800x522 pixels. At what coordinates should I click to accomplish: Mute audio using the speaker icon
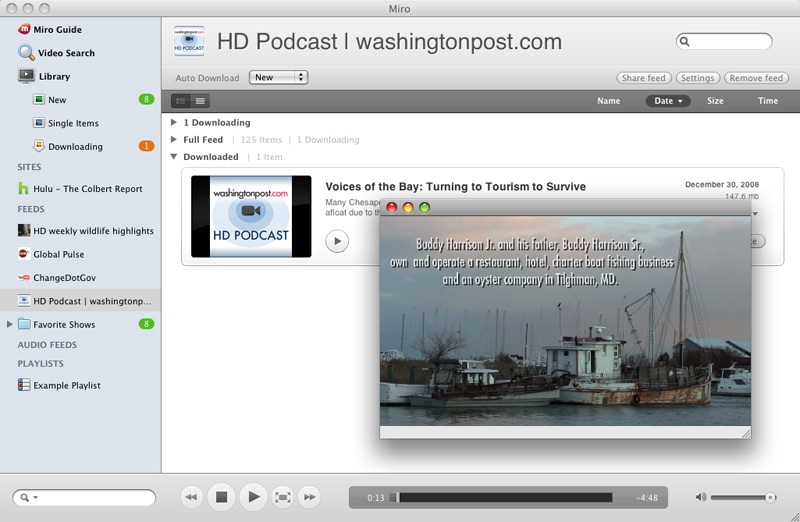701,497
